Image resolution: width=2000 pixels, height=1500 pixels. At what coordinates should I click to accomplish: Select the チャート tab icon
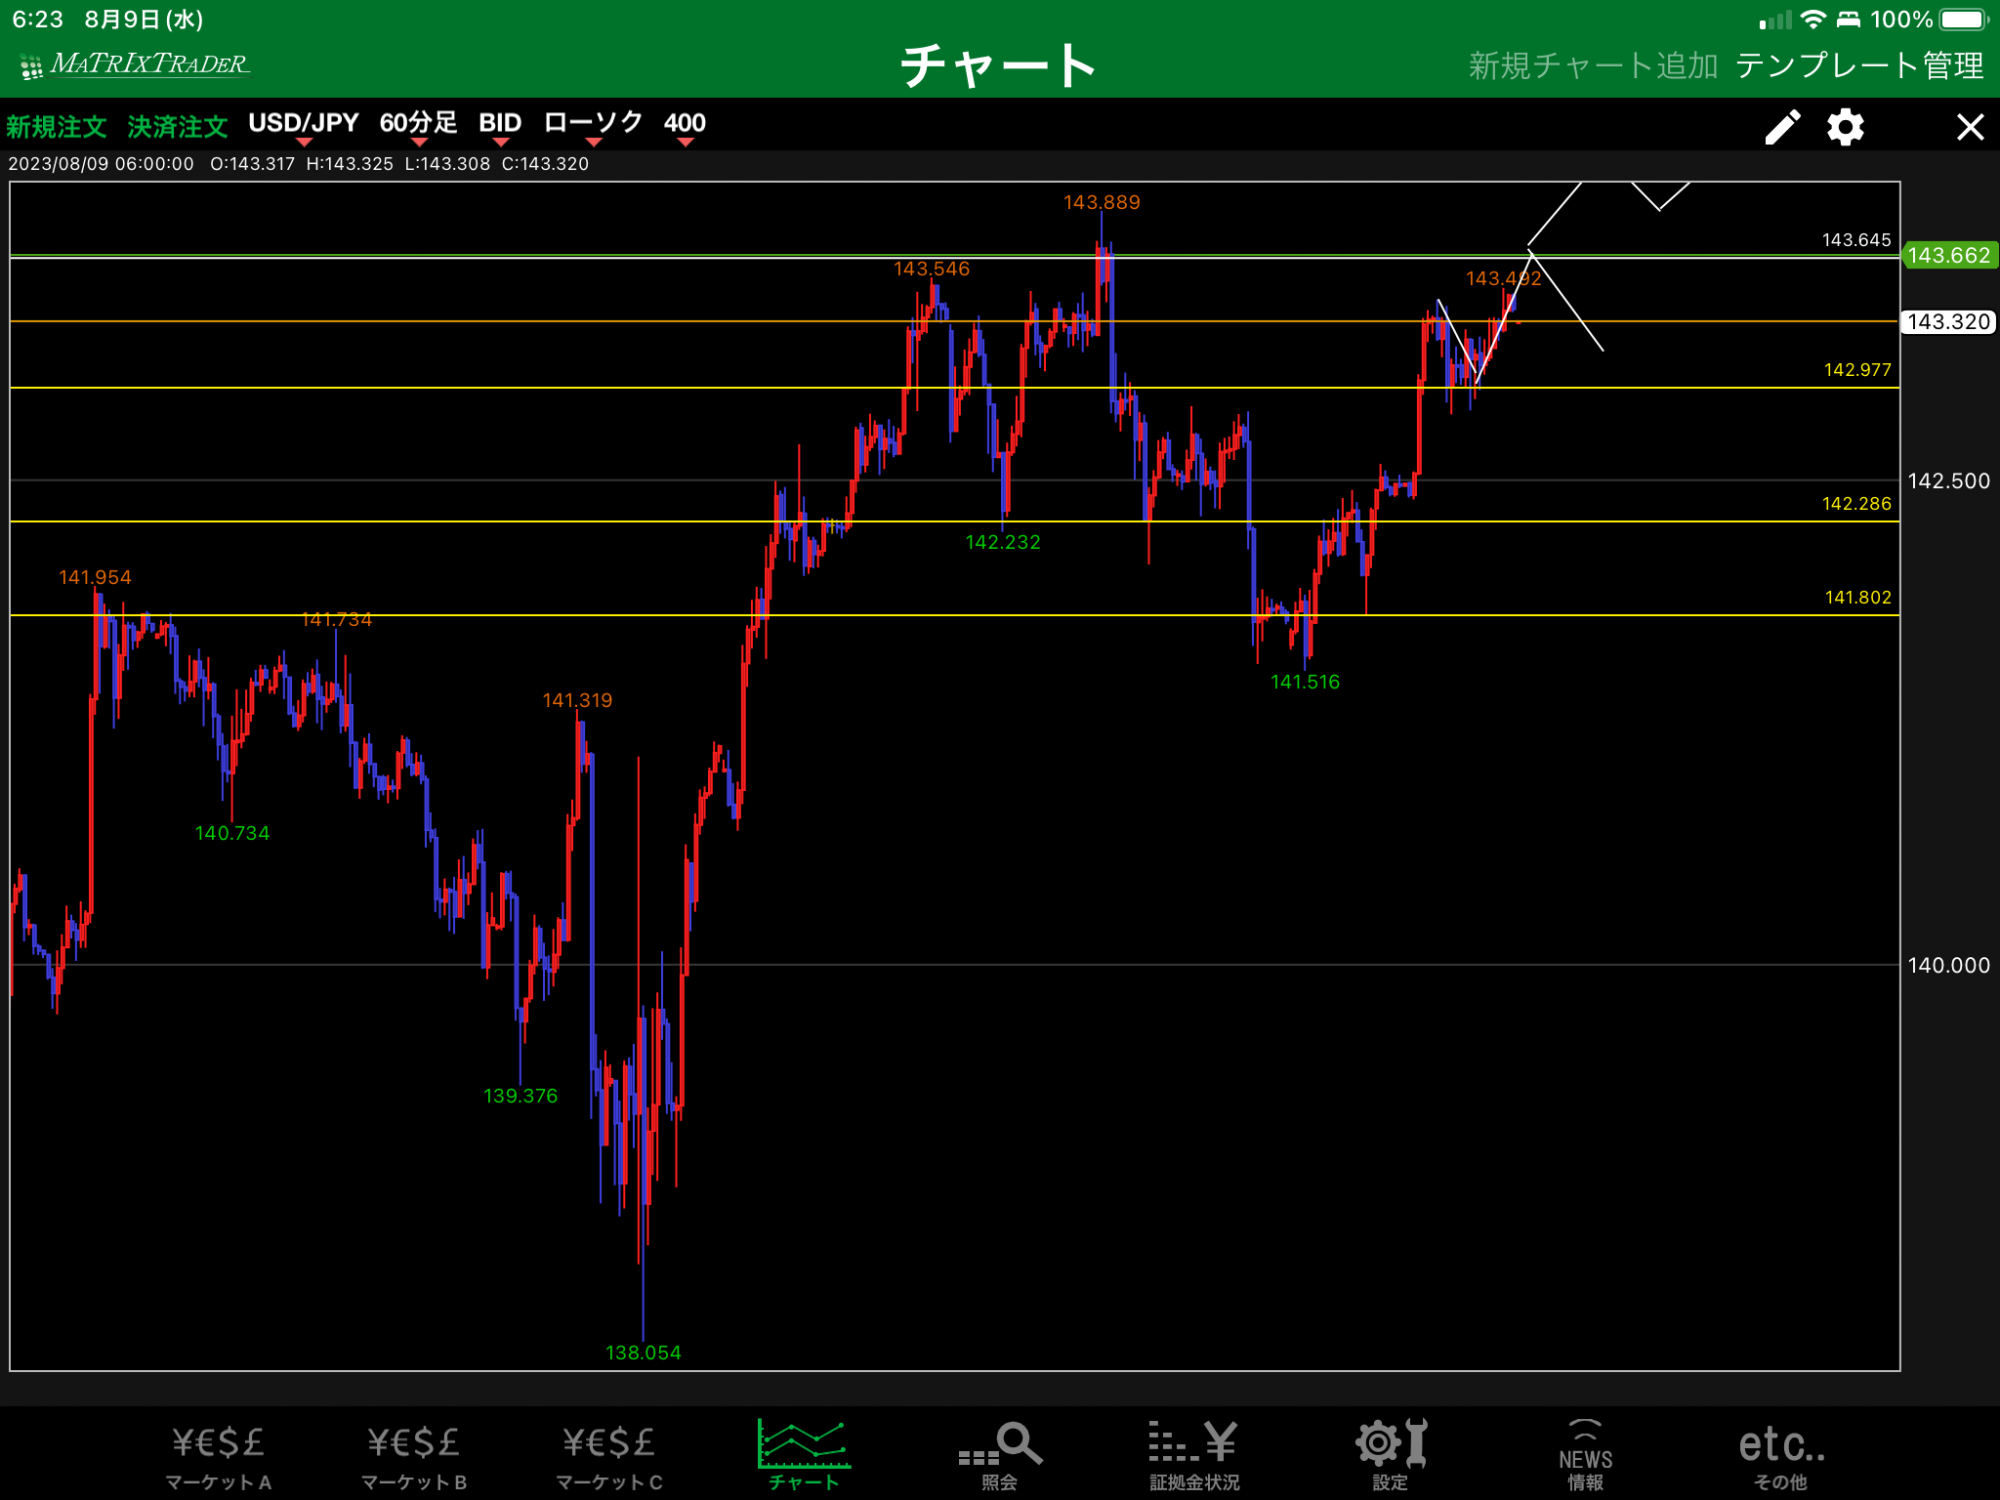click(x=804, y=1455)
